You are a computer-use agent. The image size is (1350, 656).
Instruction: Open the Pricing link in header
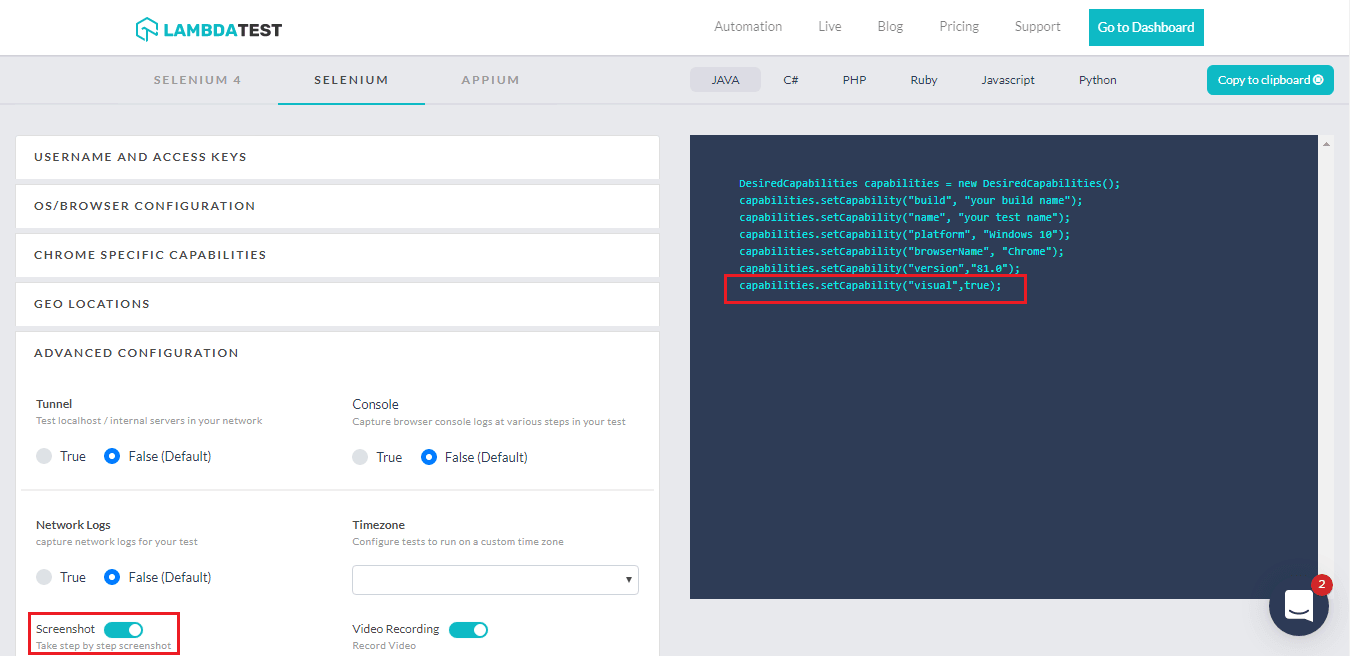pos(958,27)
